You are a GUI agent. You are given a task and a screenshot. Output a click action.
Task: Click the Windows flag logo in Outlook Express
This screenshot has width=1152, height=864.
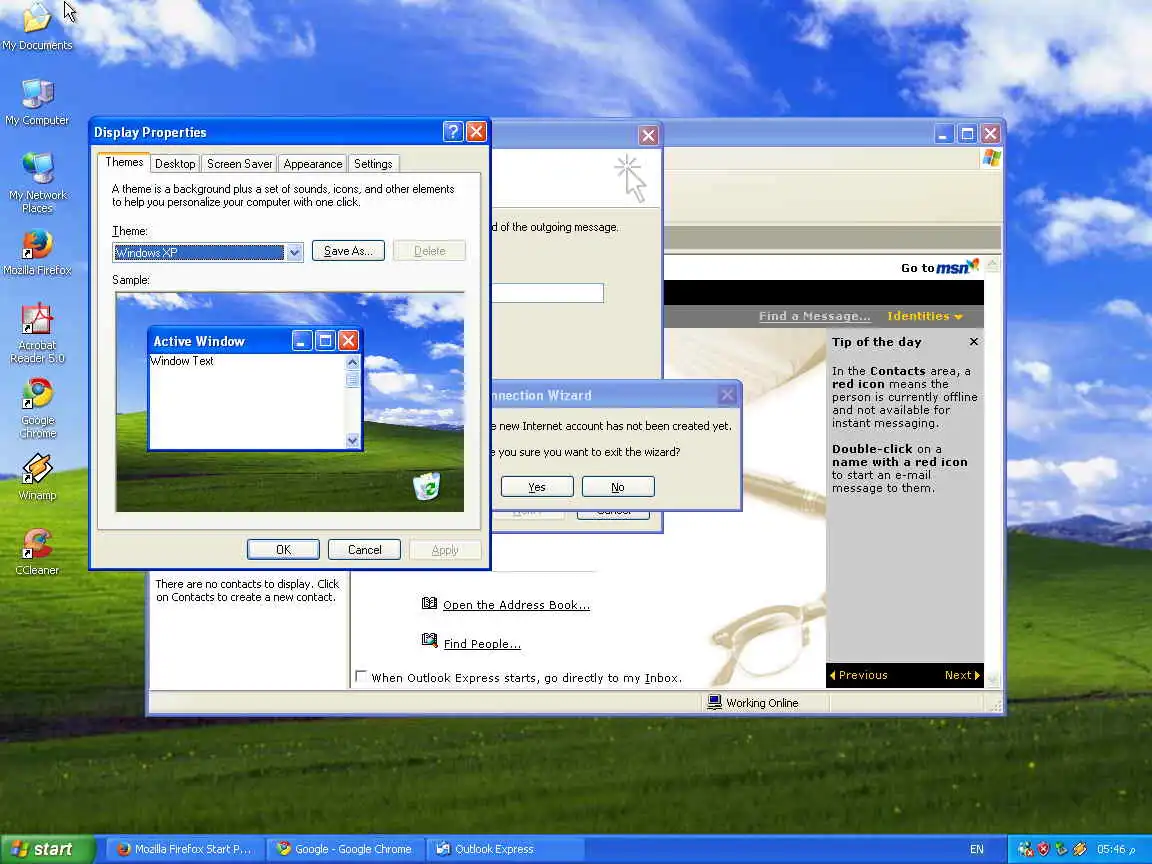pos(991,158)
